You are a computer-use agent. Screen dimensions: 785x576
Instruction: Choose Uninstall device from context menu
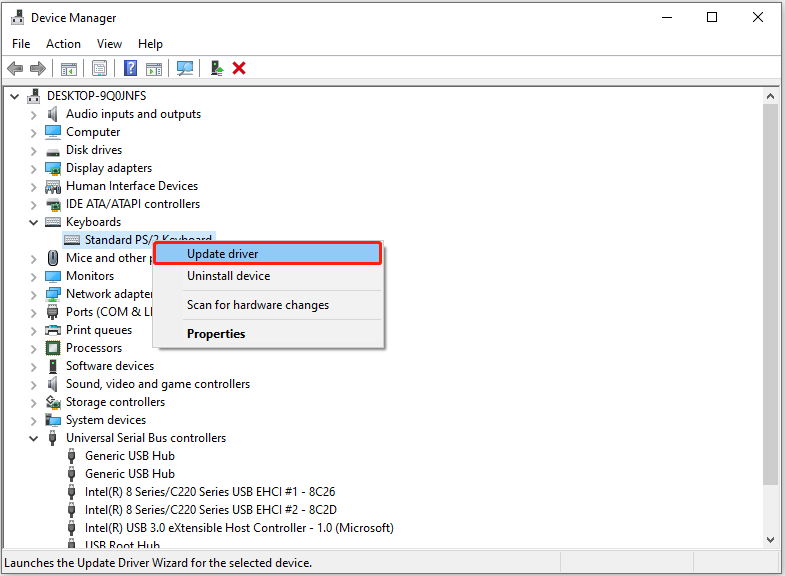point(268,276)
